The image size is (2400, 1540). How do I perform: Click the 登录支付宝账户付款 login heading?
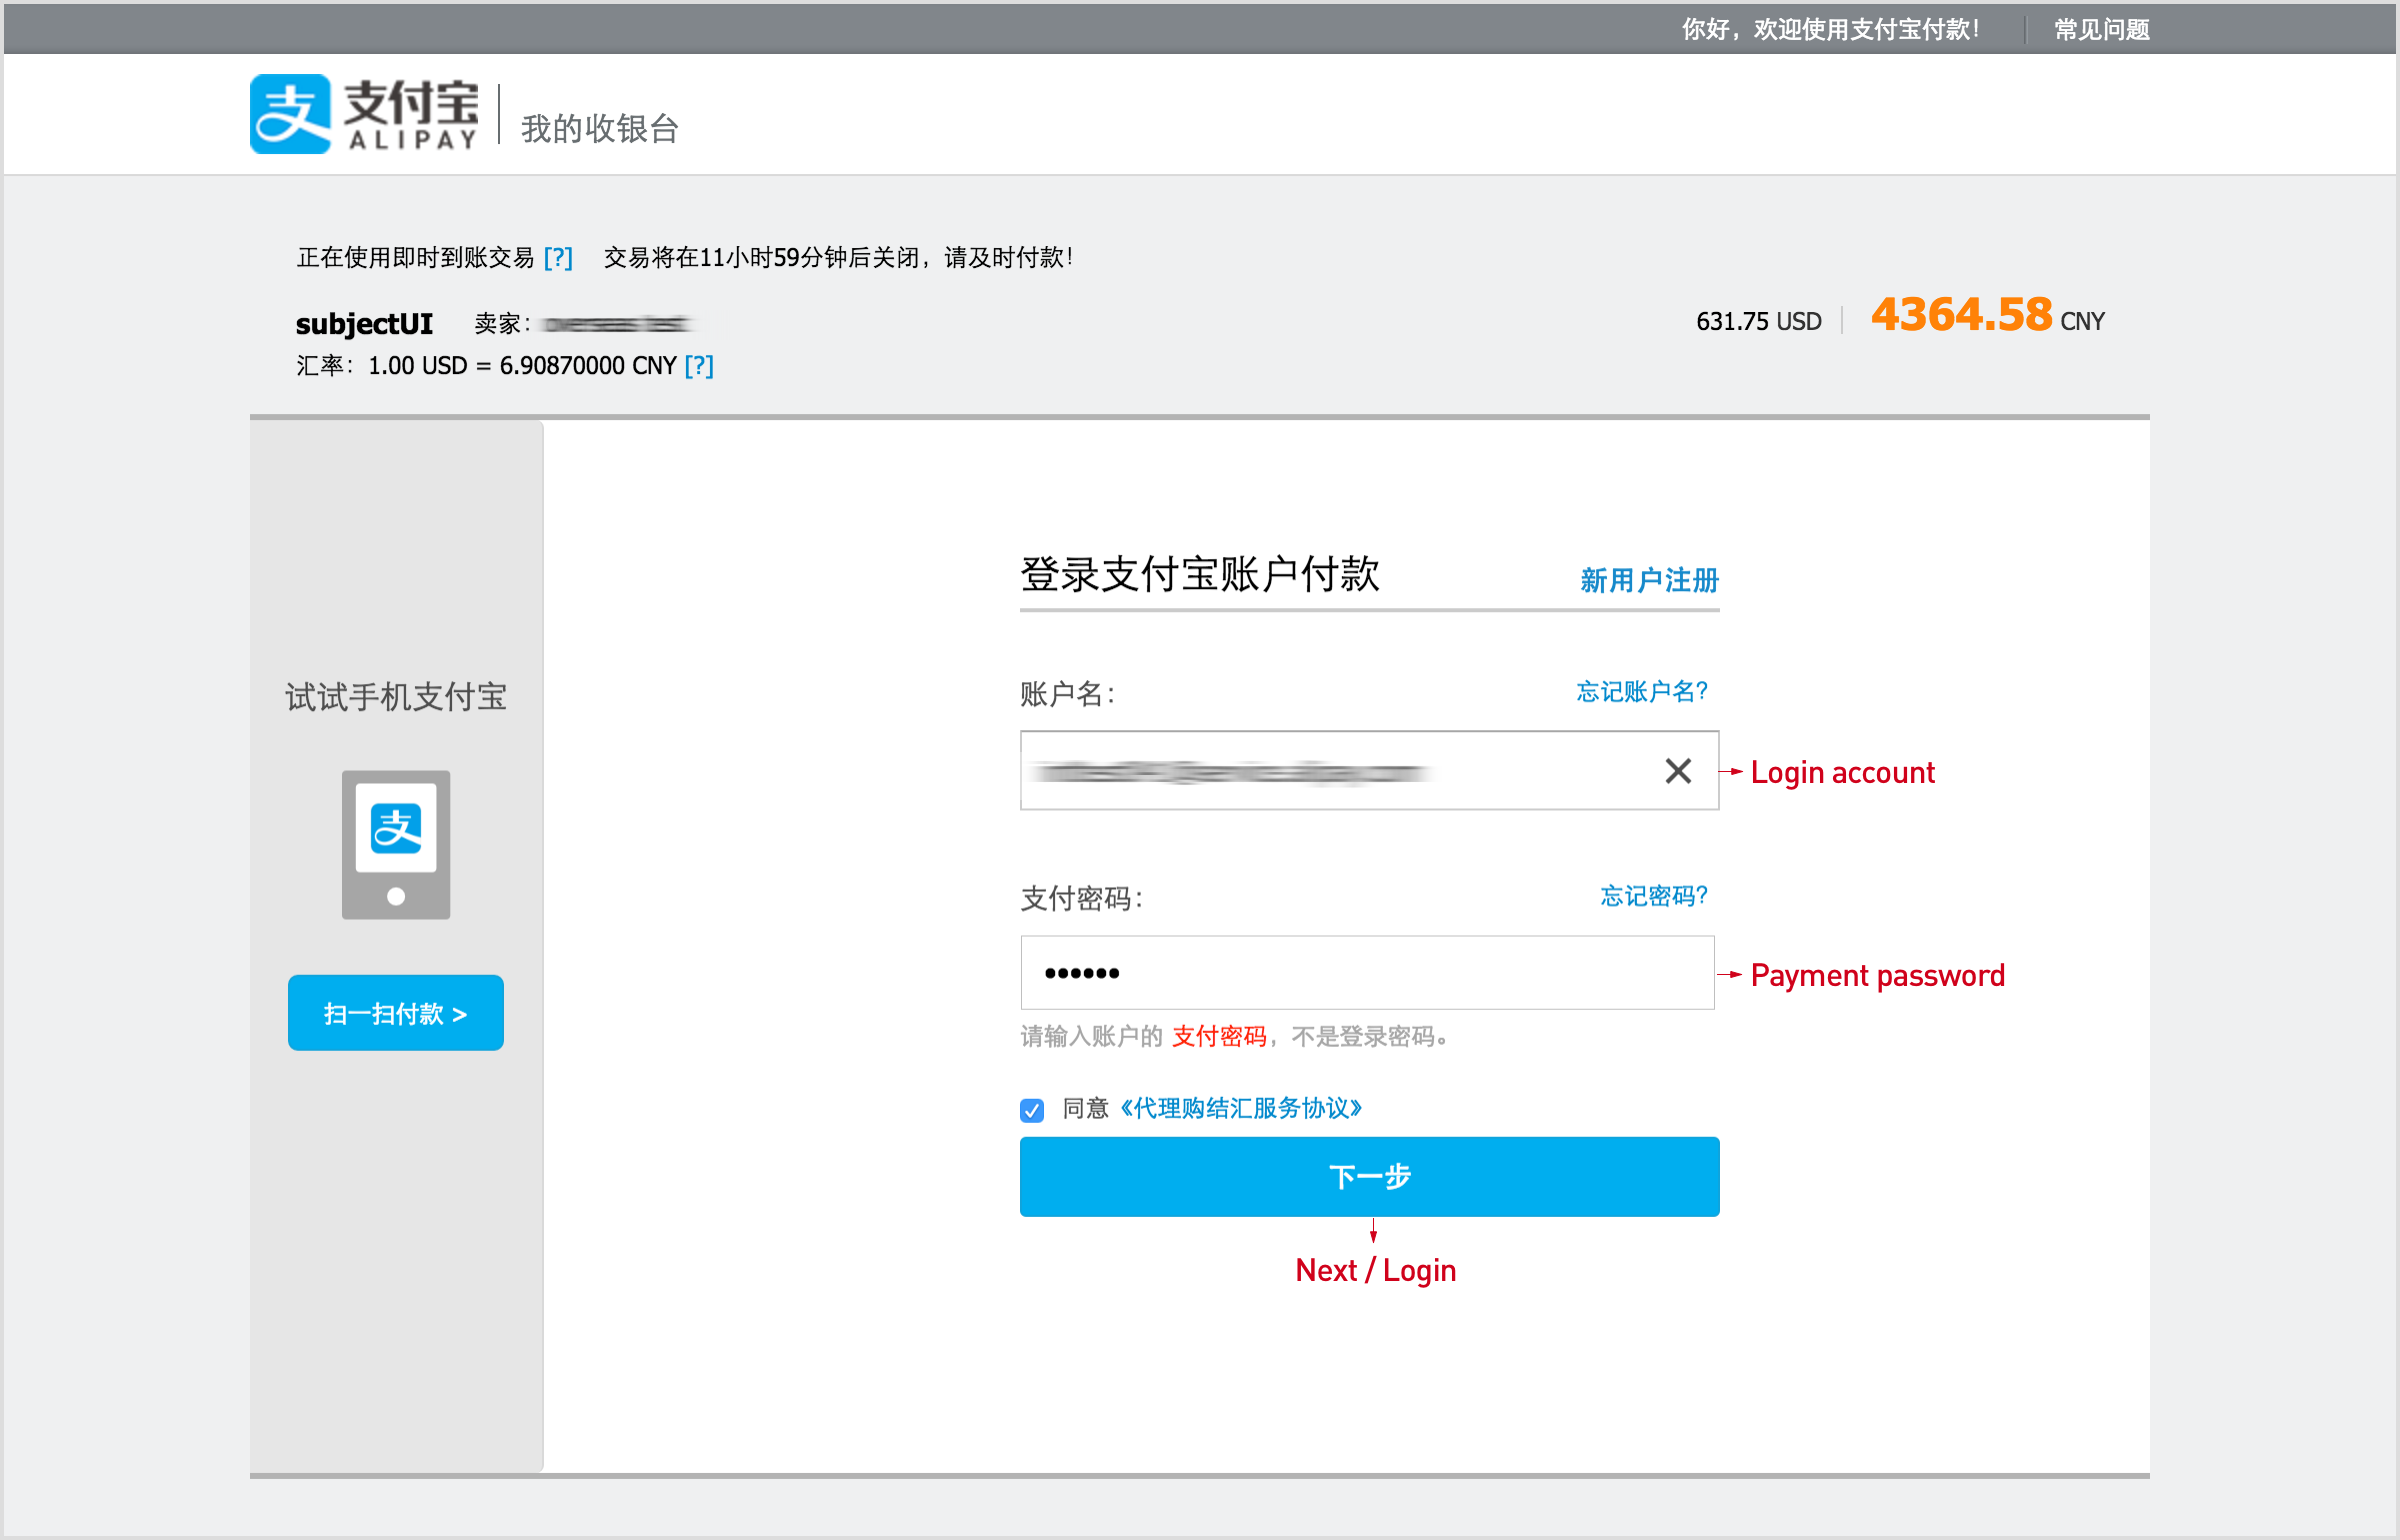pyautogui.click(x=1199, y=575)
